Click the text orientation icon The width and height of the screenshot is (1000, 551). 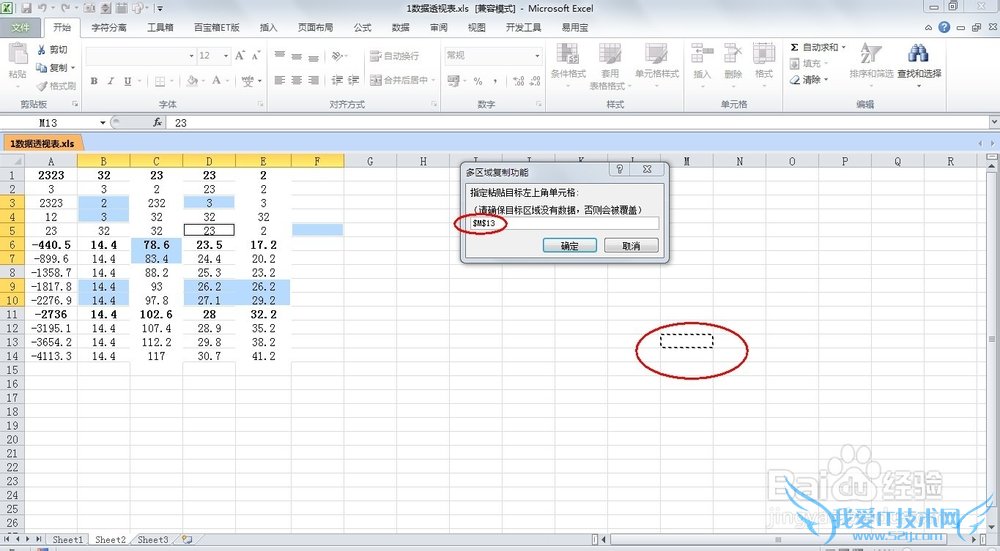337,56
